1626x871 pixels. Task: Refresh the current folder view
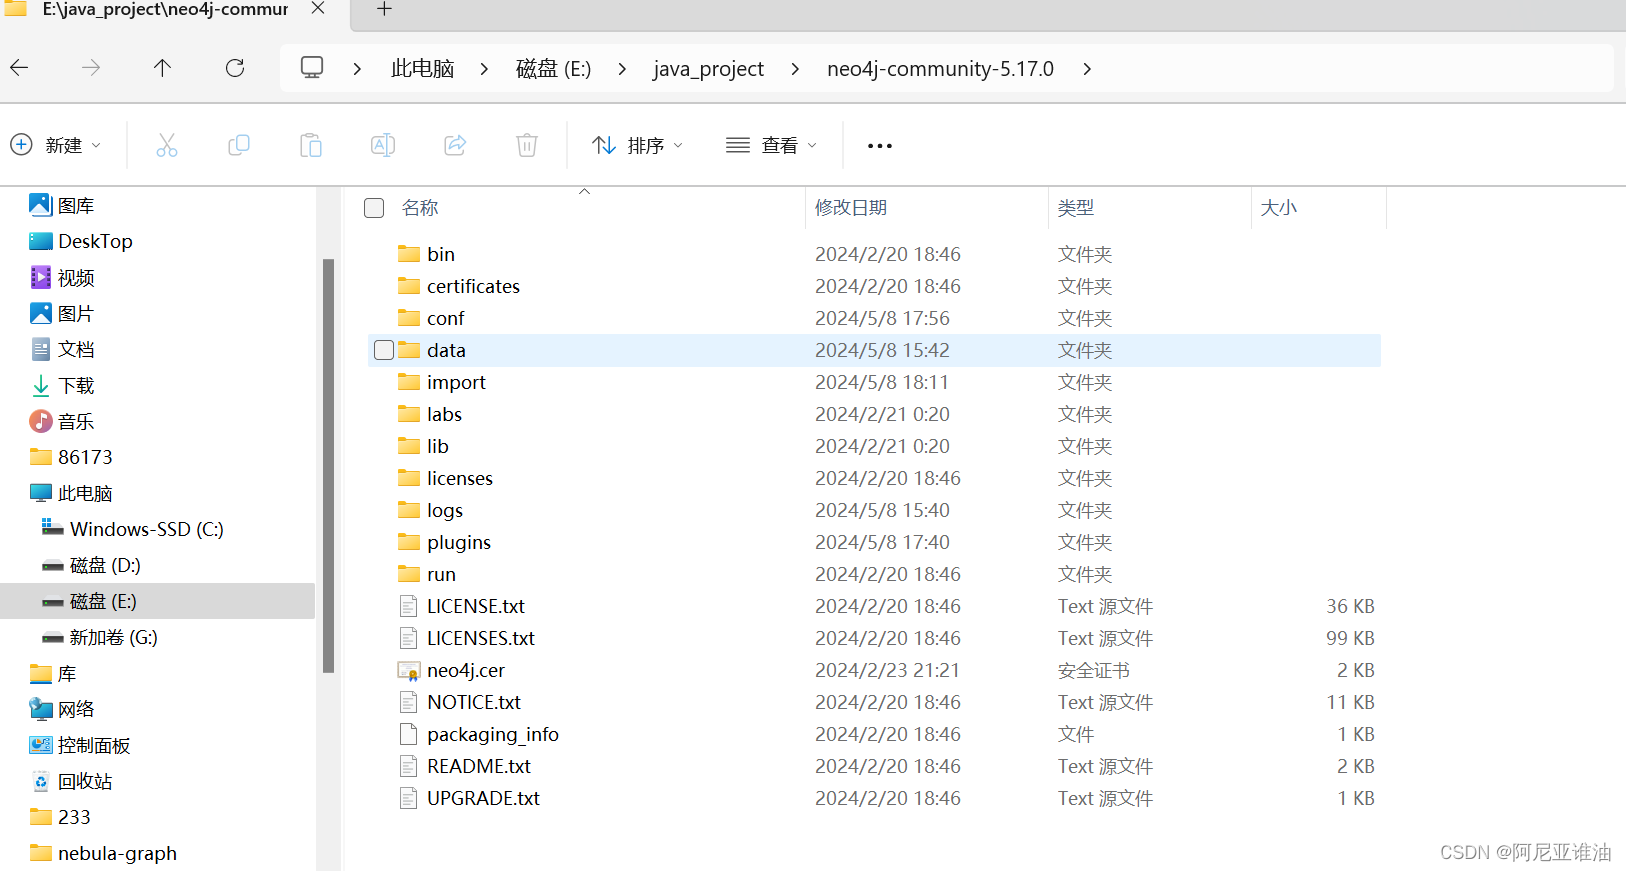pos(235,68)
